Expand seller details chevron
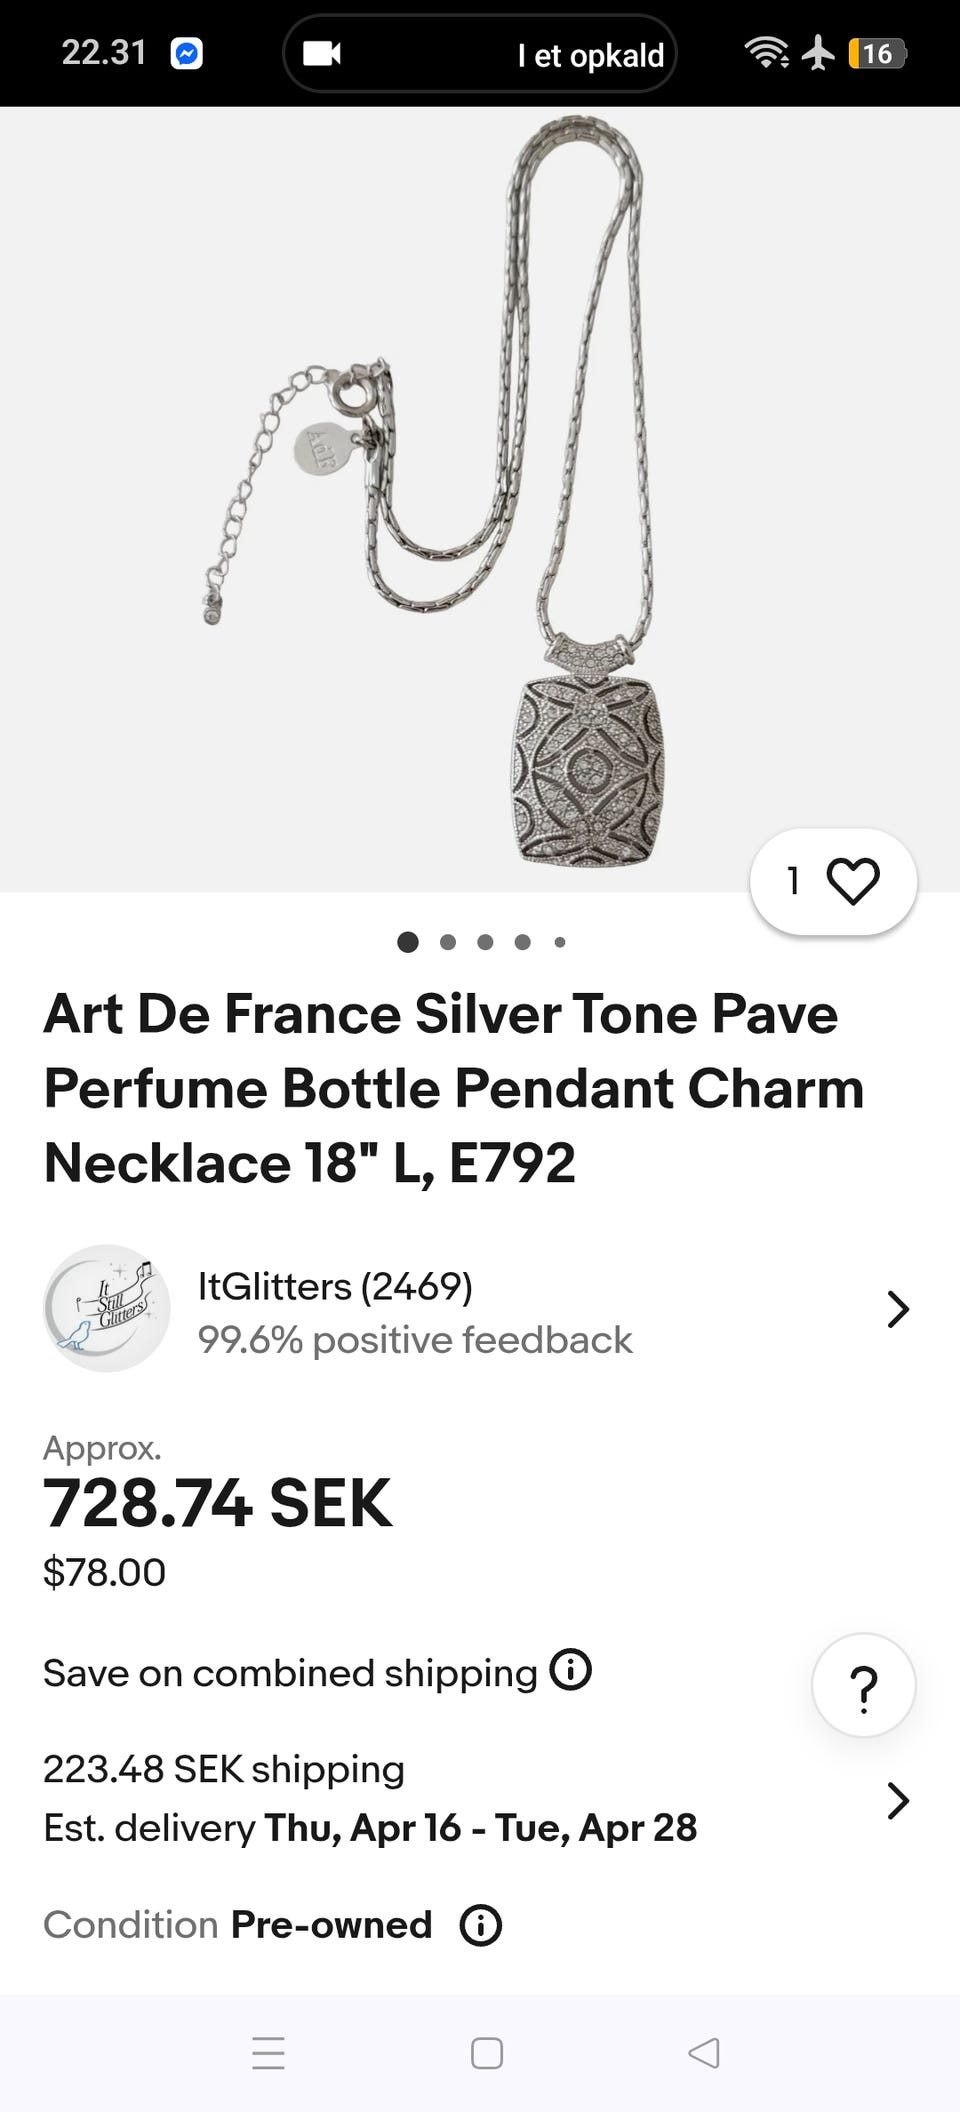This screenshot has width=960, height=2112. [898, 1309]
